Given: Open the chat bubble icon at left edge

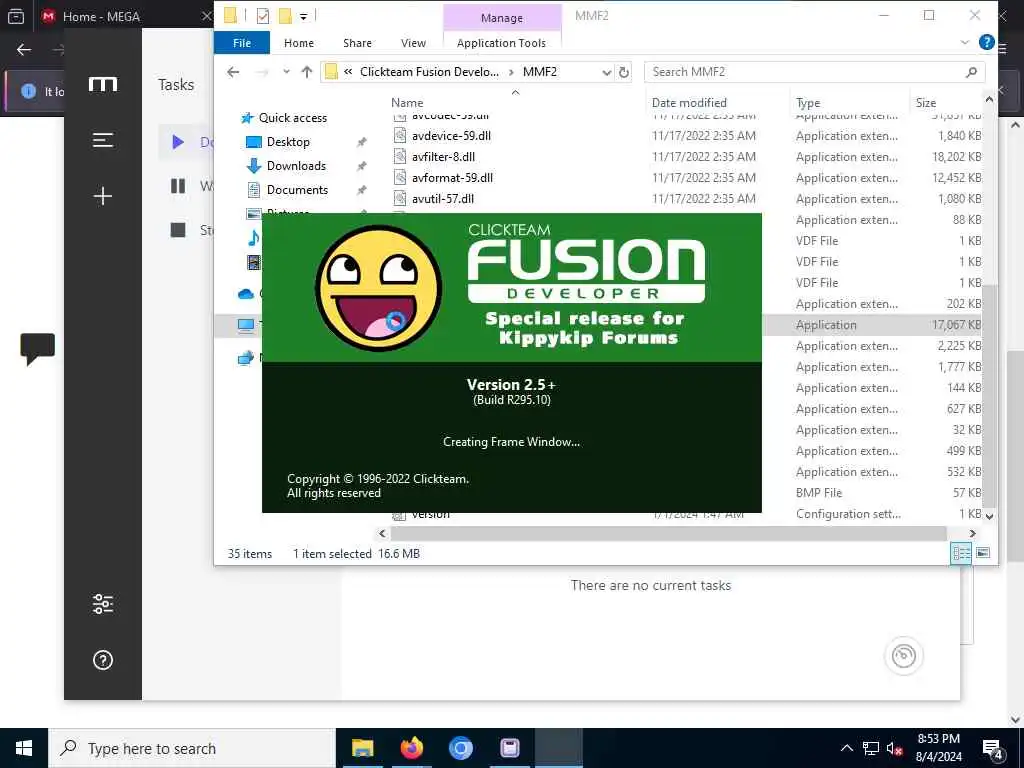Looking at the screenshot, I should point(37,348).
